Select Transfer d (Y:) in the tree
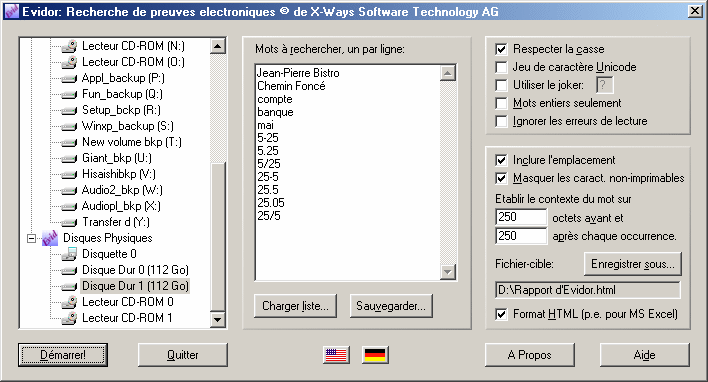 coord(116,222)
